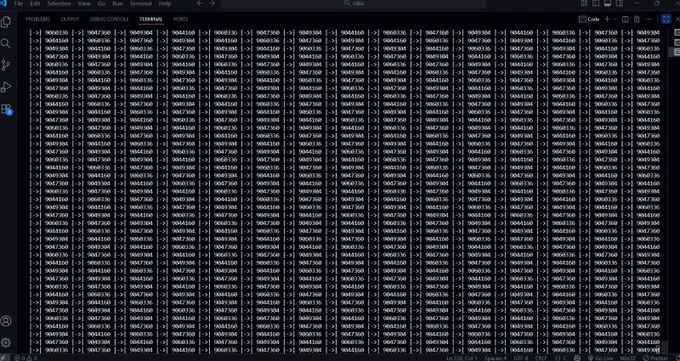Click the VS Code logo icon
The image size is (680, 361).
pyautogui.click(x=3, y=3)
